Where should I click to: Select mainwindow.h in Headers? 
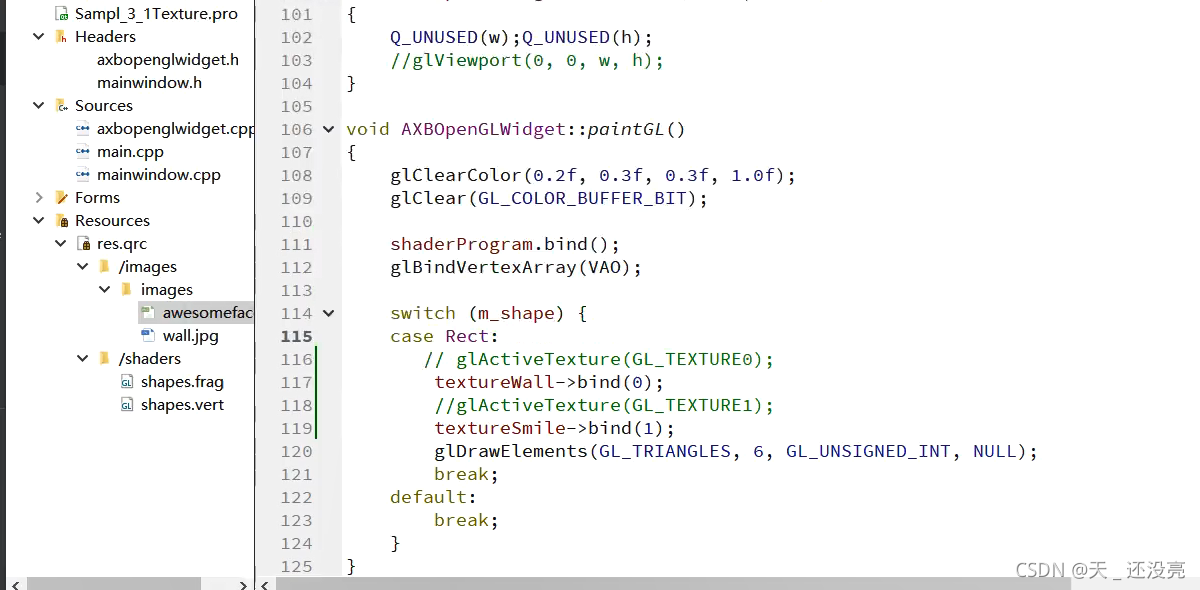[x=149, y=83]
